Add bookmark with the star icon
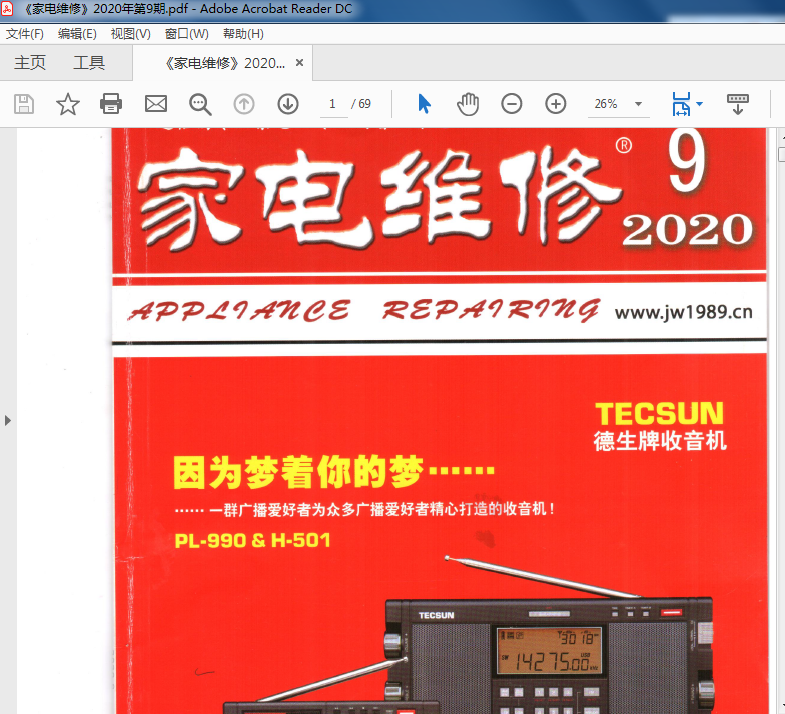Viewport: 785px width, 714px height. click(x=67, y=104)
